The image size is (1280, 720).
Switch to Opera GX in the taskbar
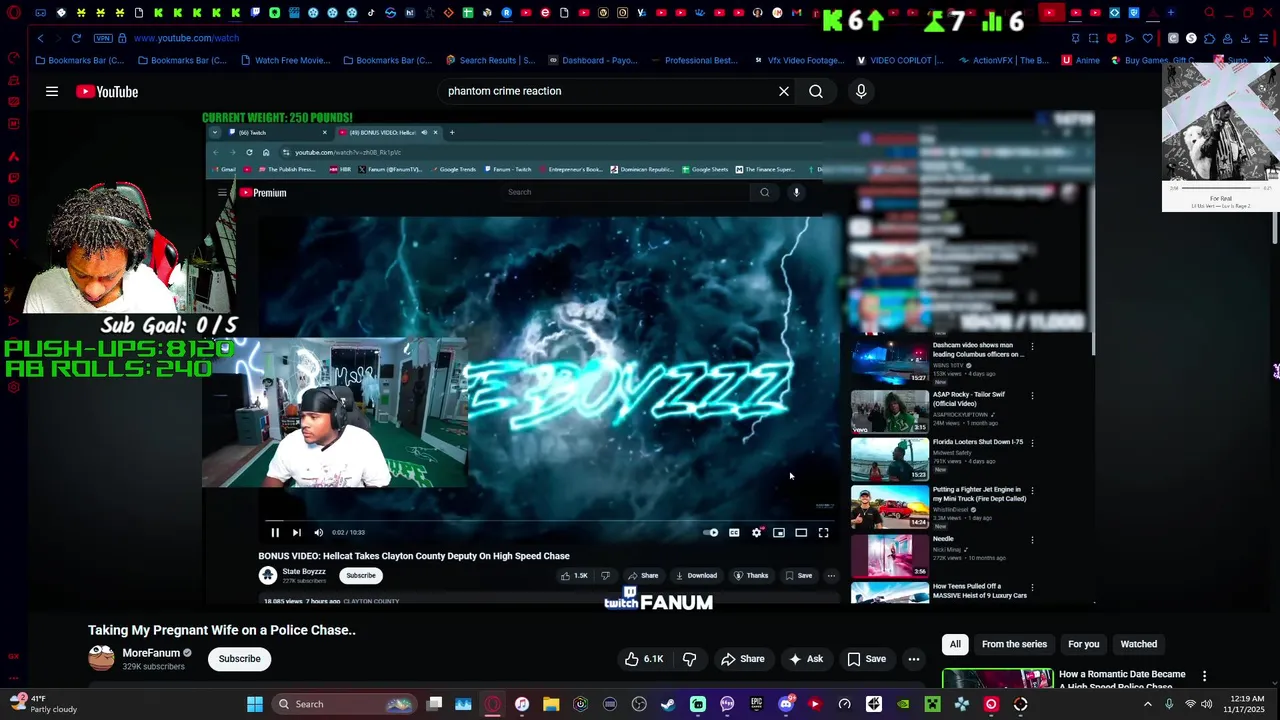click(x=492, y=704)
